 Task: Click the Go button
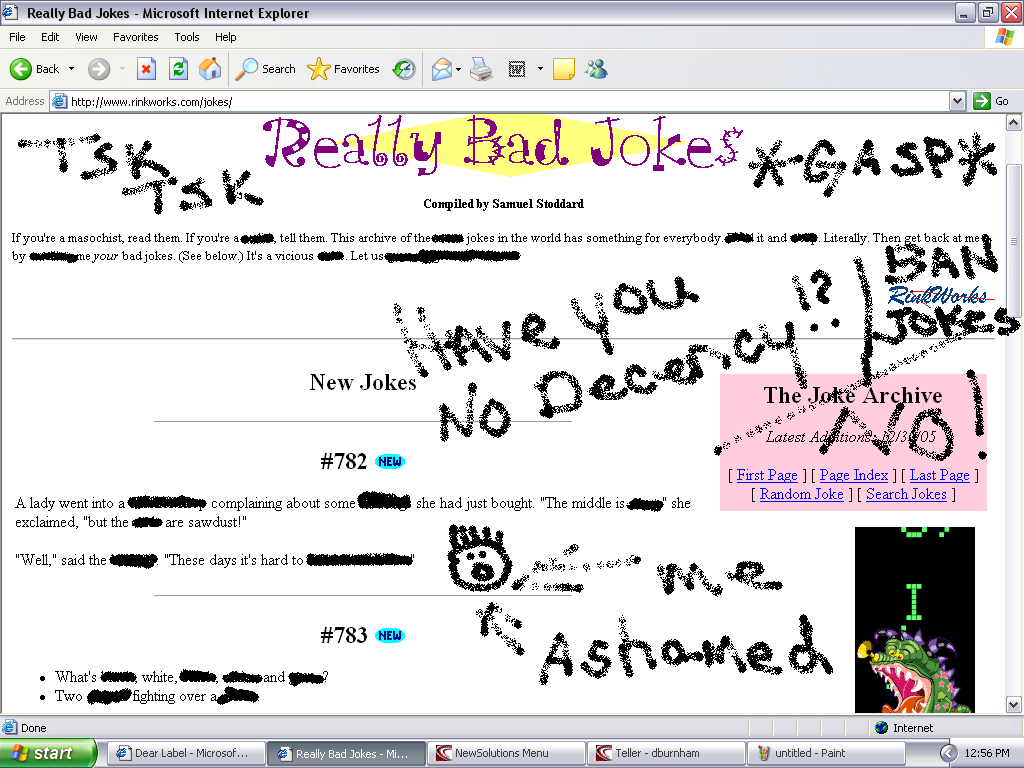(991, 101)
